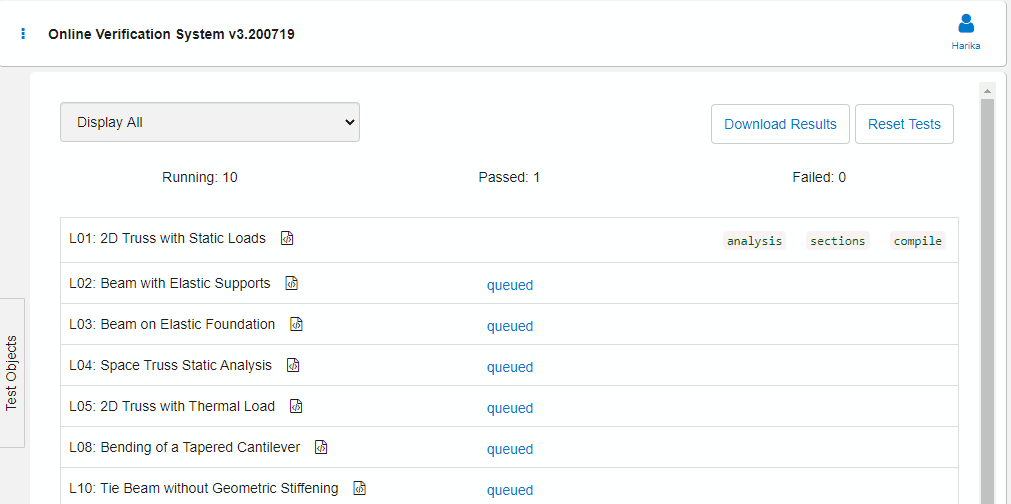The image size is (1011, 504).
Task: Open code file icon for L05 Thermal Load
Action: pos(296,407)
